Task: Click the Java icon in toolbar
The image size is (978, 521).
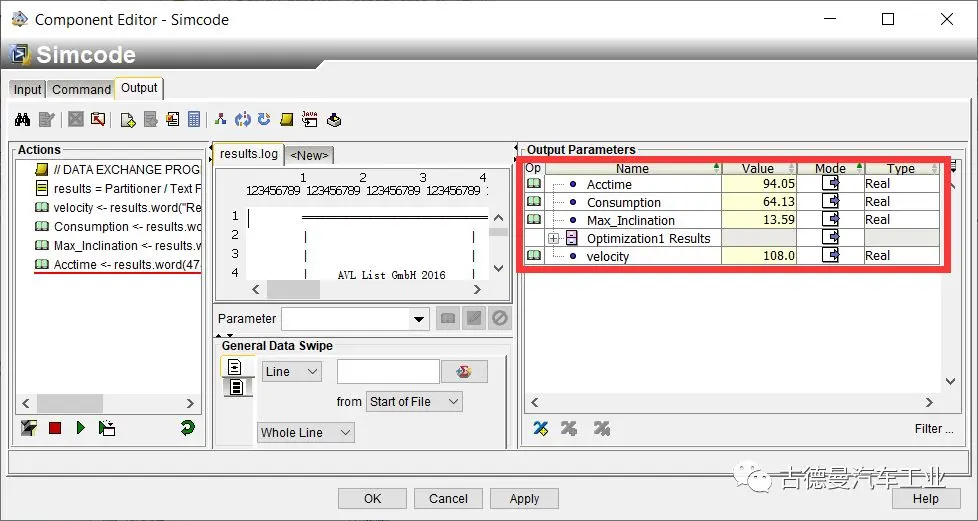Action: 309,120
